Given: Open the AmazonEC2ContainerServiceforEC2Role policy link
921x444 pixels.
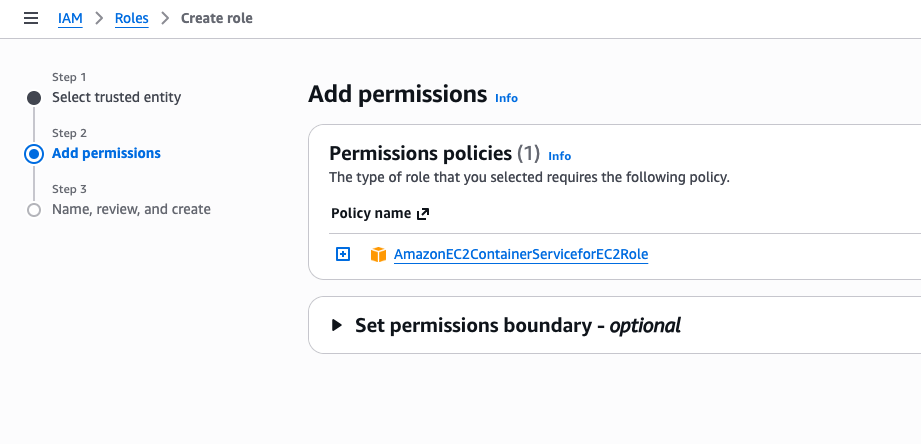Looking at the screenshot, I should (521, 255).
